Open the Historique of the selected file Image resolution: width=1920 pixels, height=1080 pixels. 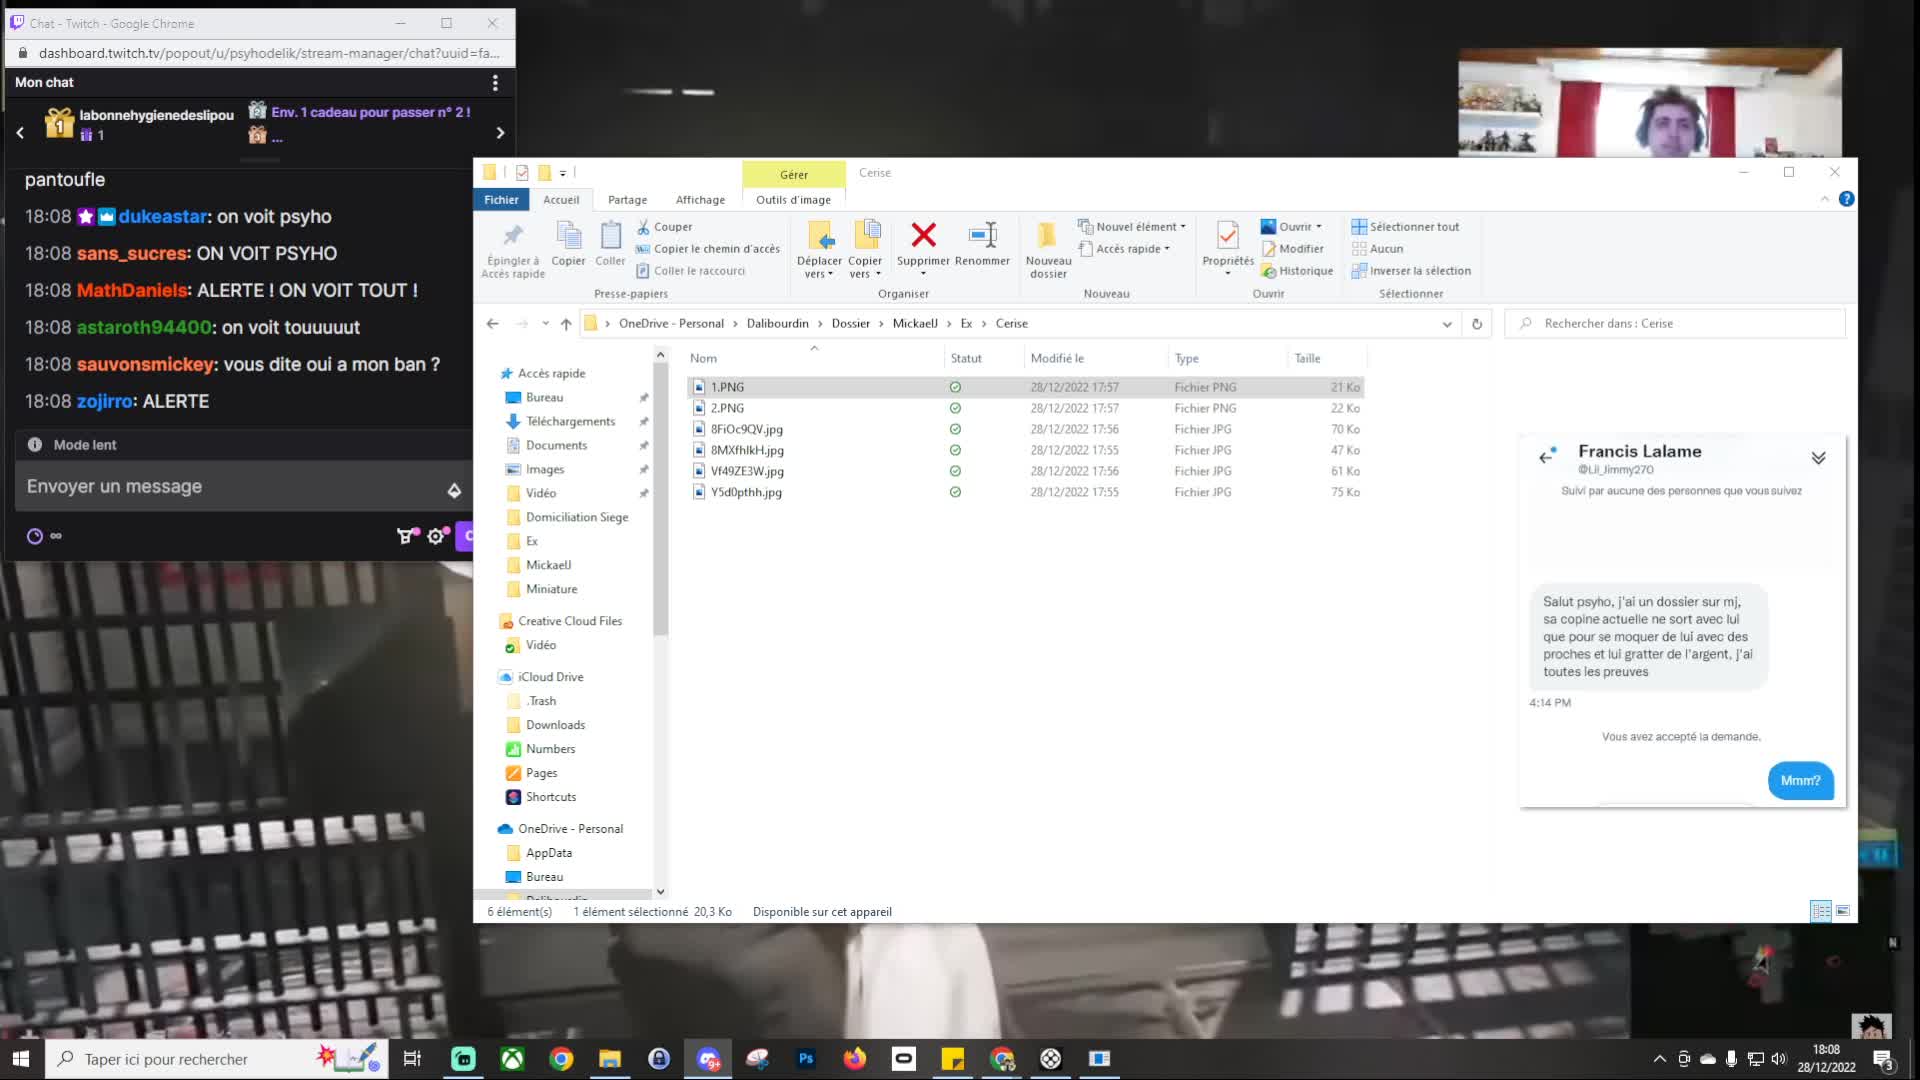point(1300,270)
